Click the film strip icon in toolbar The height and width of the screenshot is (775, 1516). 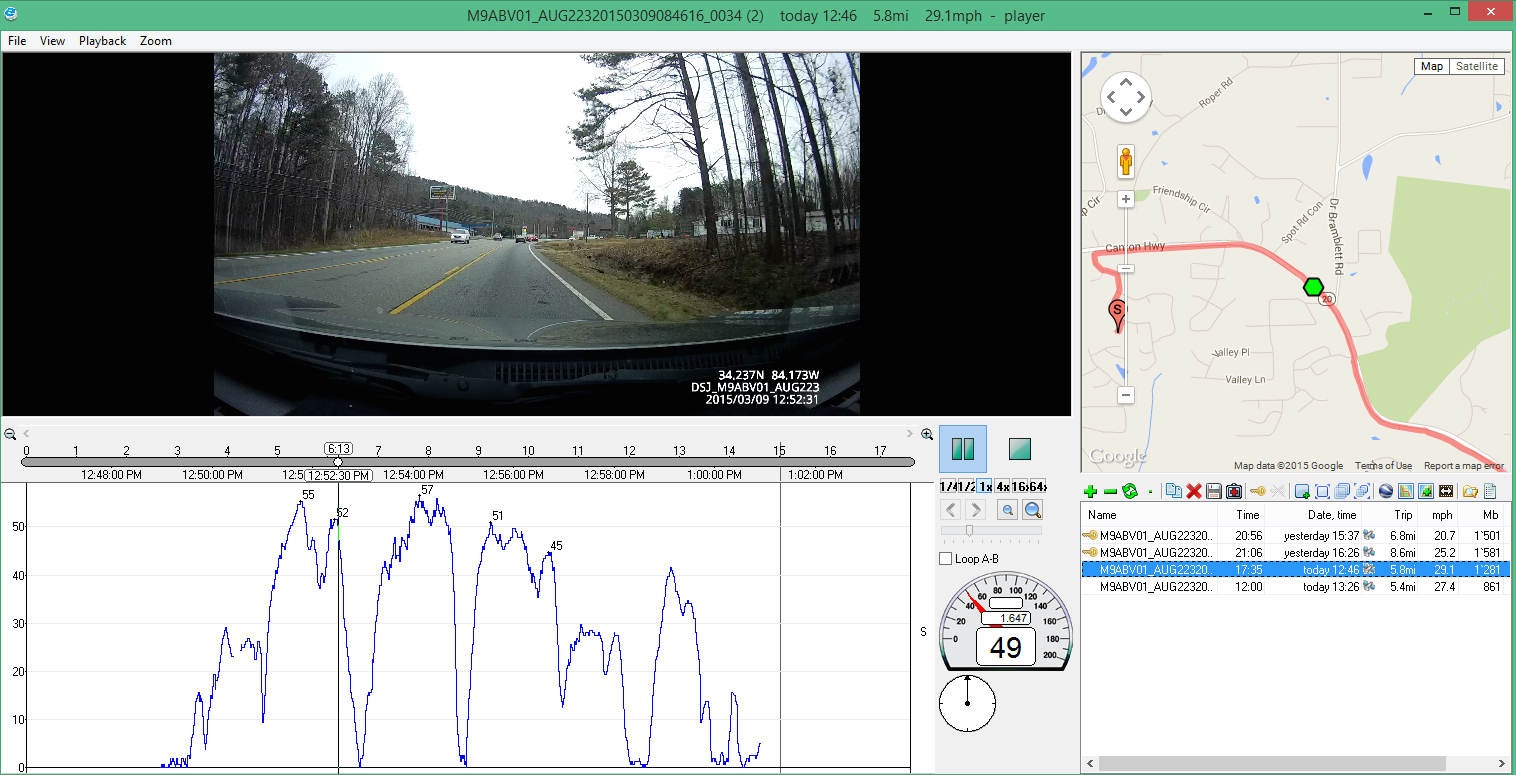tap(1445, 491)
